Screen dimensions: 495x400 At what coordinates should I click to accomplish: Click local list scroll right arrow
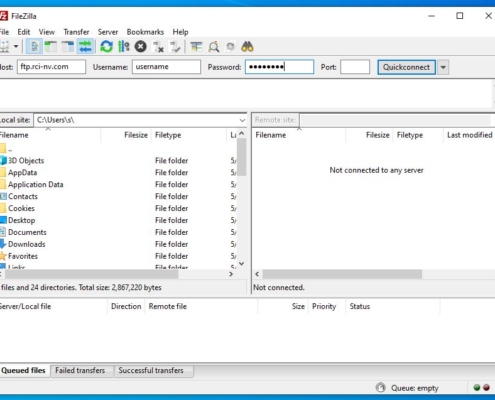(x=231, y=274)
